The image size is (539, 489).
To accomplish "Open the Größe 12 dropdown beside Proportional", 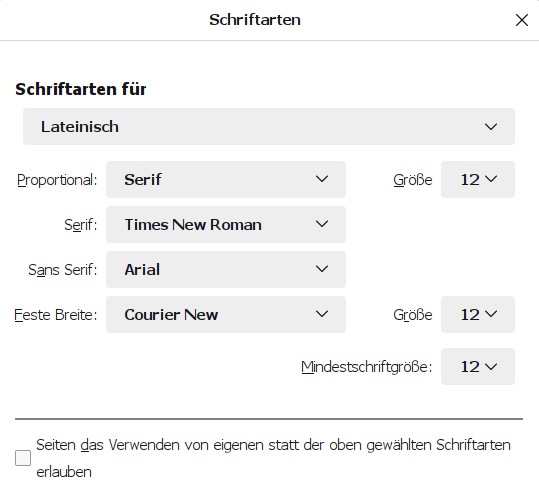I will 478,179.
